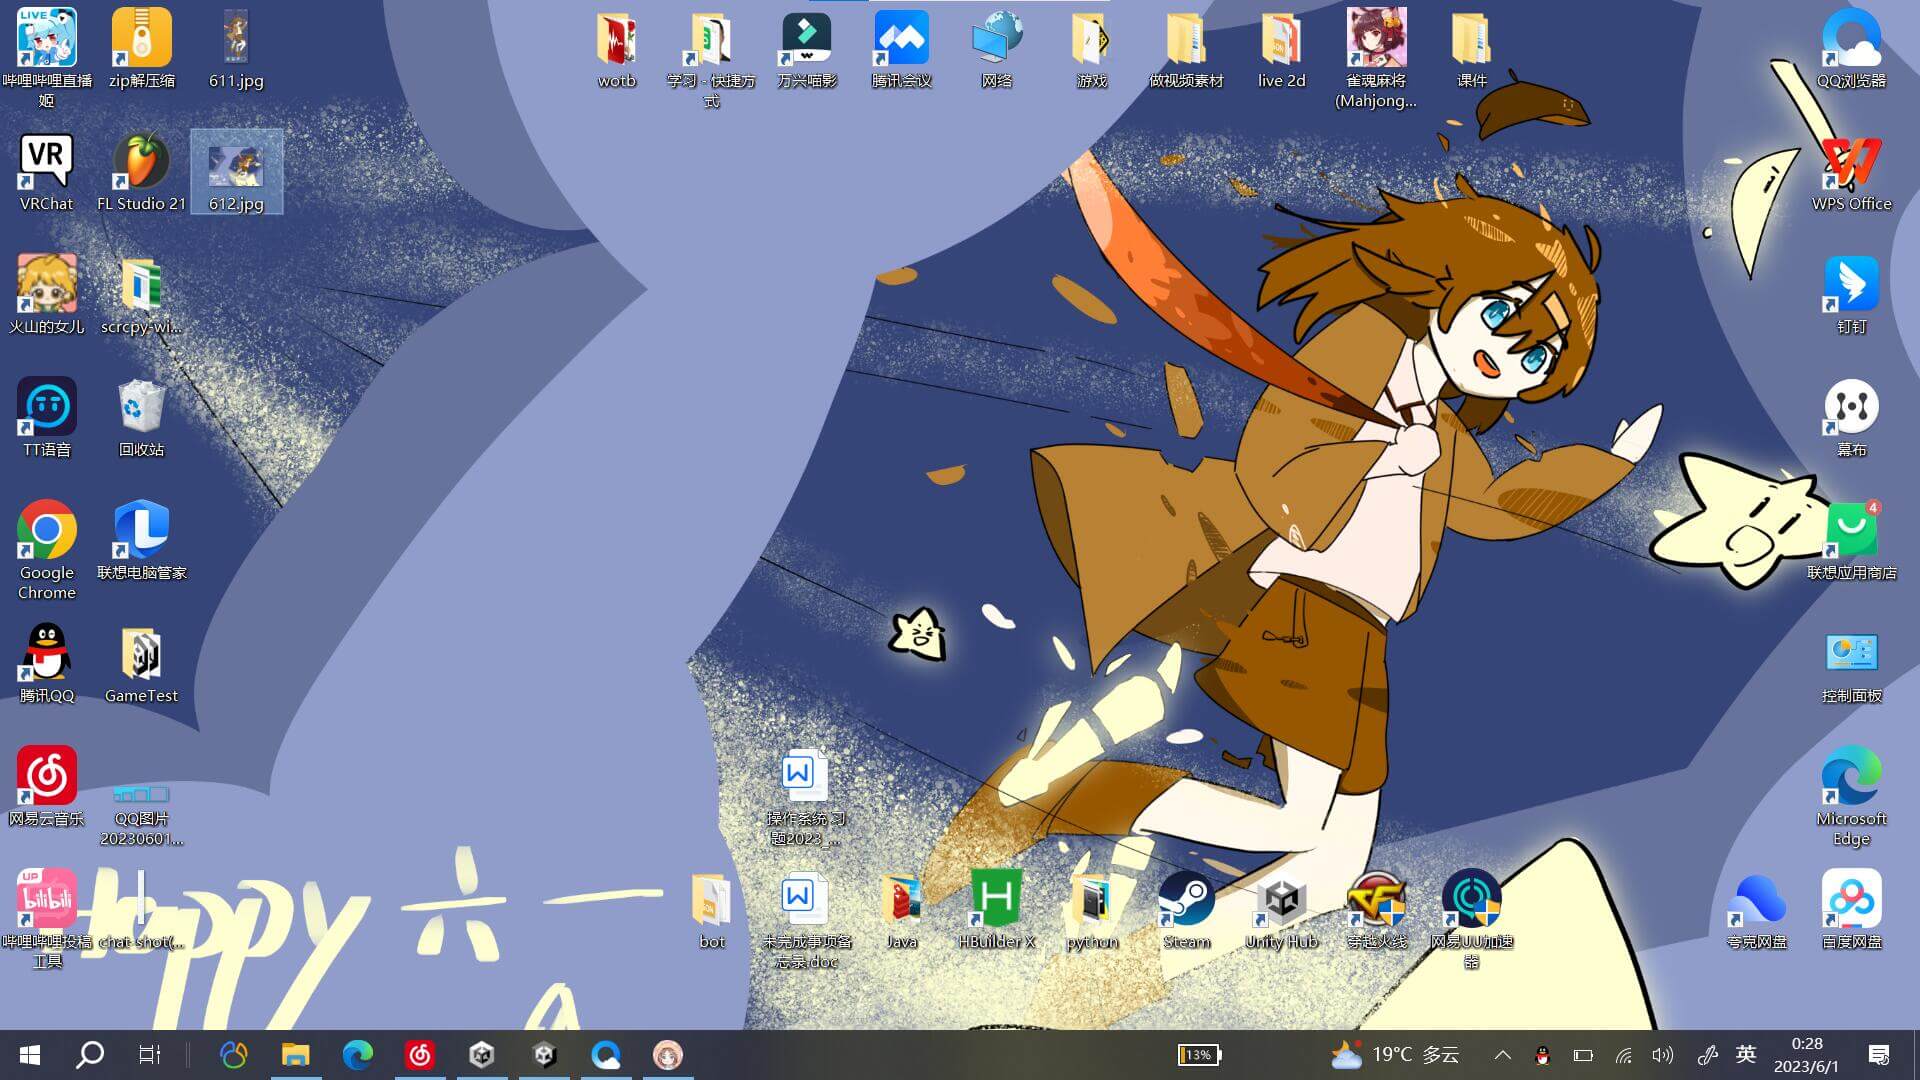
Task: Open the 学习 - 快捷方式 folder shortcut
Action: [711, 58]
